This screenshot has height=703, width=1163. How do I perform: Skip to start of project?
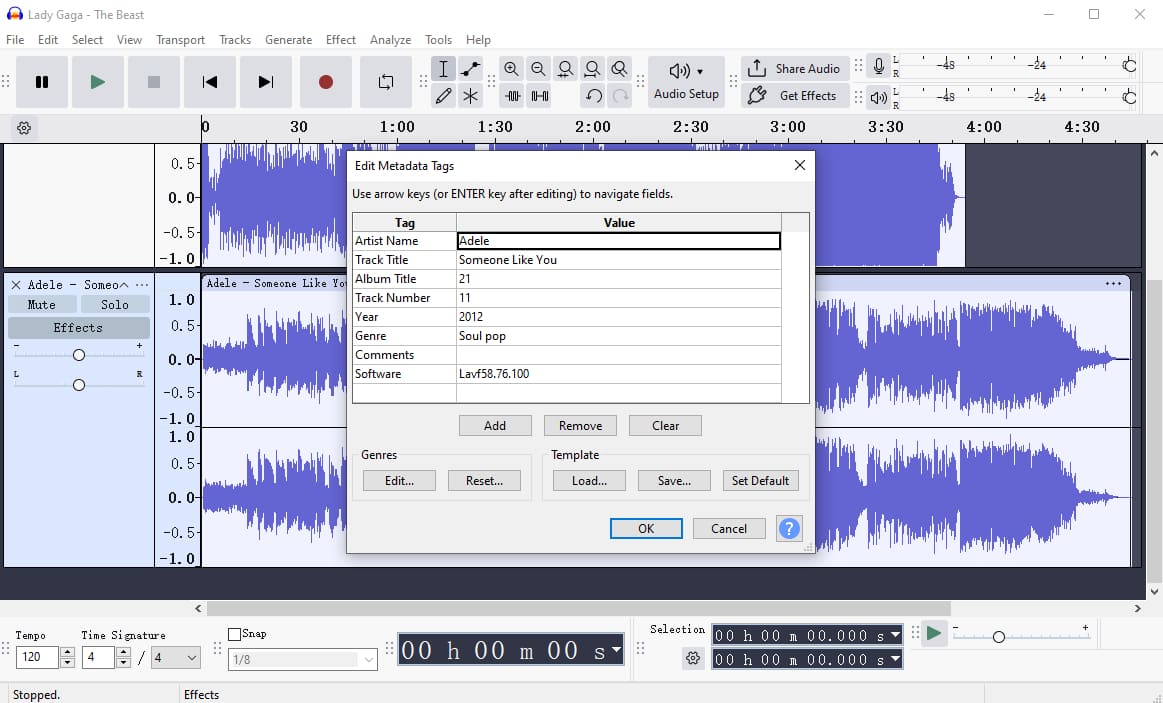point(210,82)
